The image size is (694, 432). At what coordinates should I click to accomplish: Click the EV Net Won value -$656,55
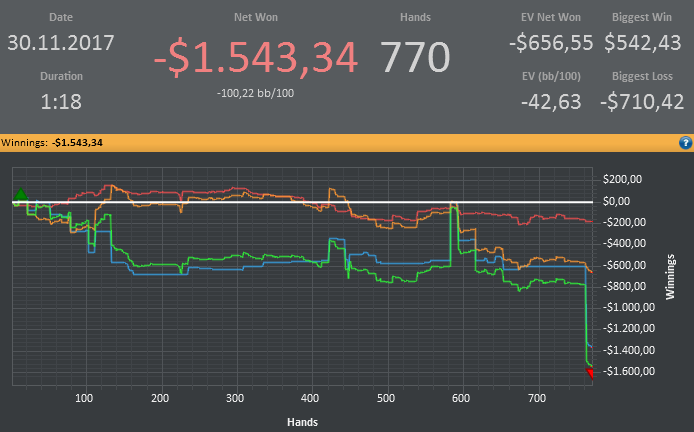[551, 43]
